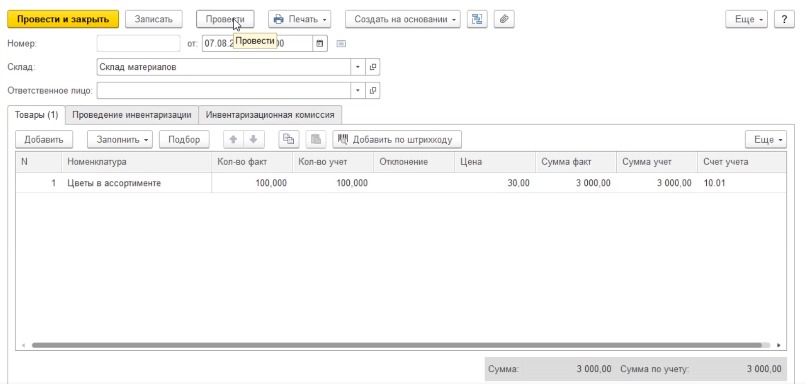
Task: Open the calendar picker for date
Action: pyautogui.click(x=319, y=44)
